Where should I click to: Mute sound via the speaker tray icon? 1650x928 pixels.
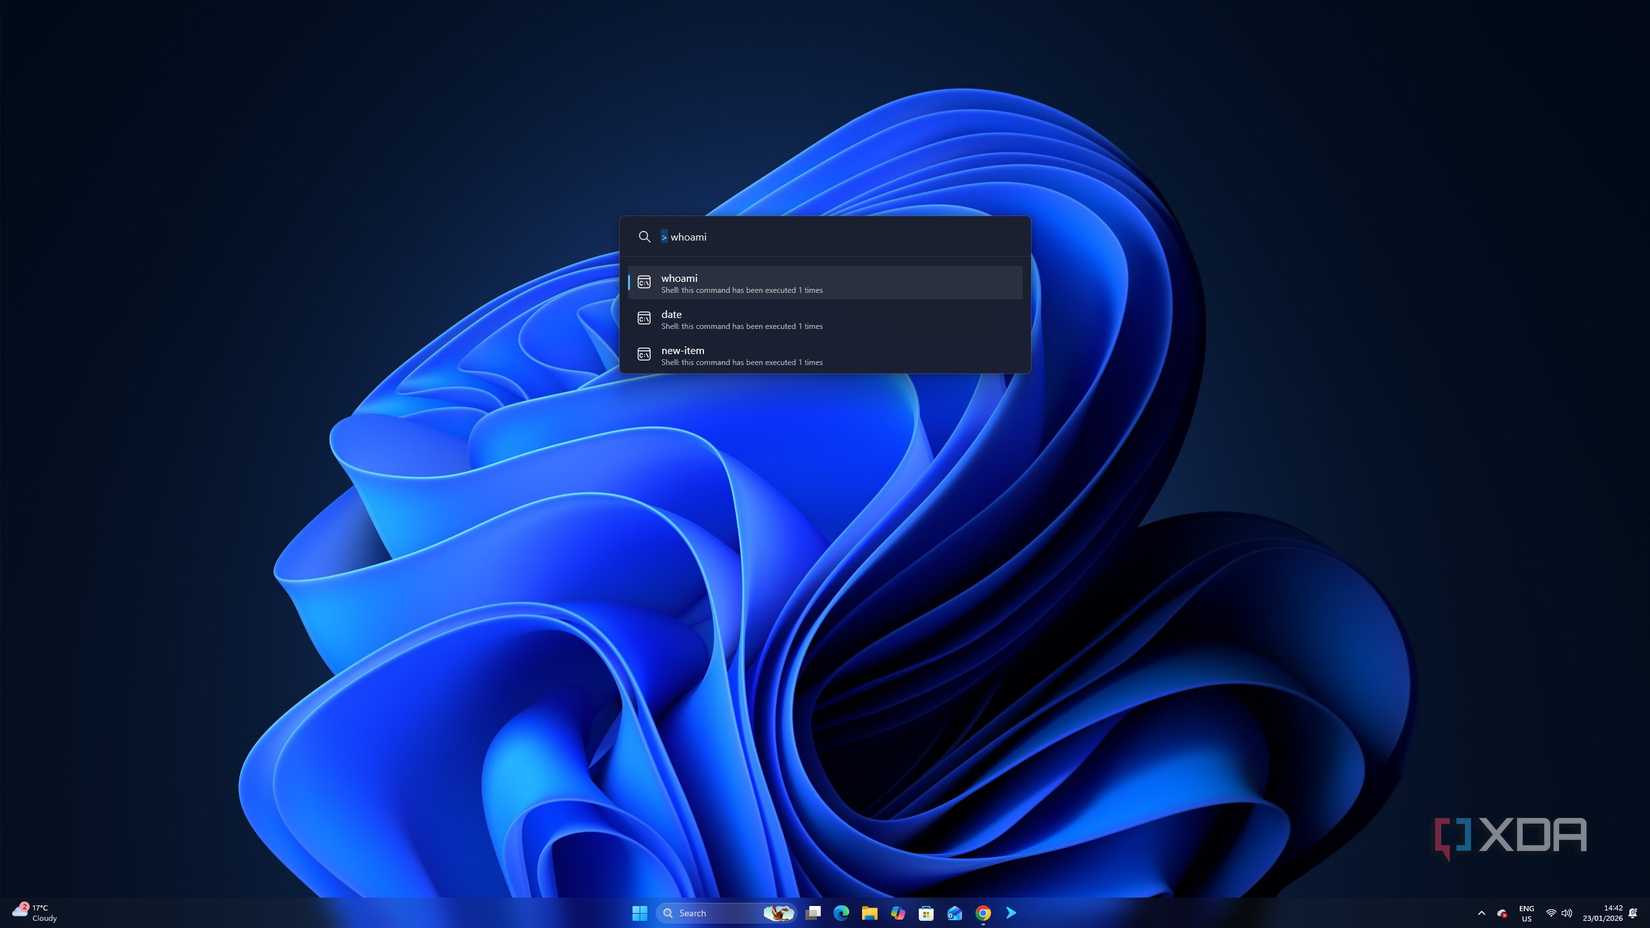coord(1567,913)
